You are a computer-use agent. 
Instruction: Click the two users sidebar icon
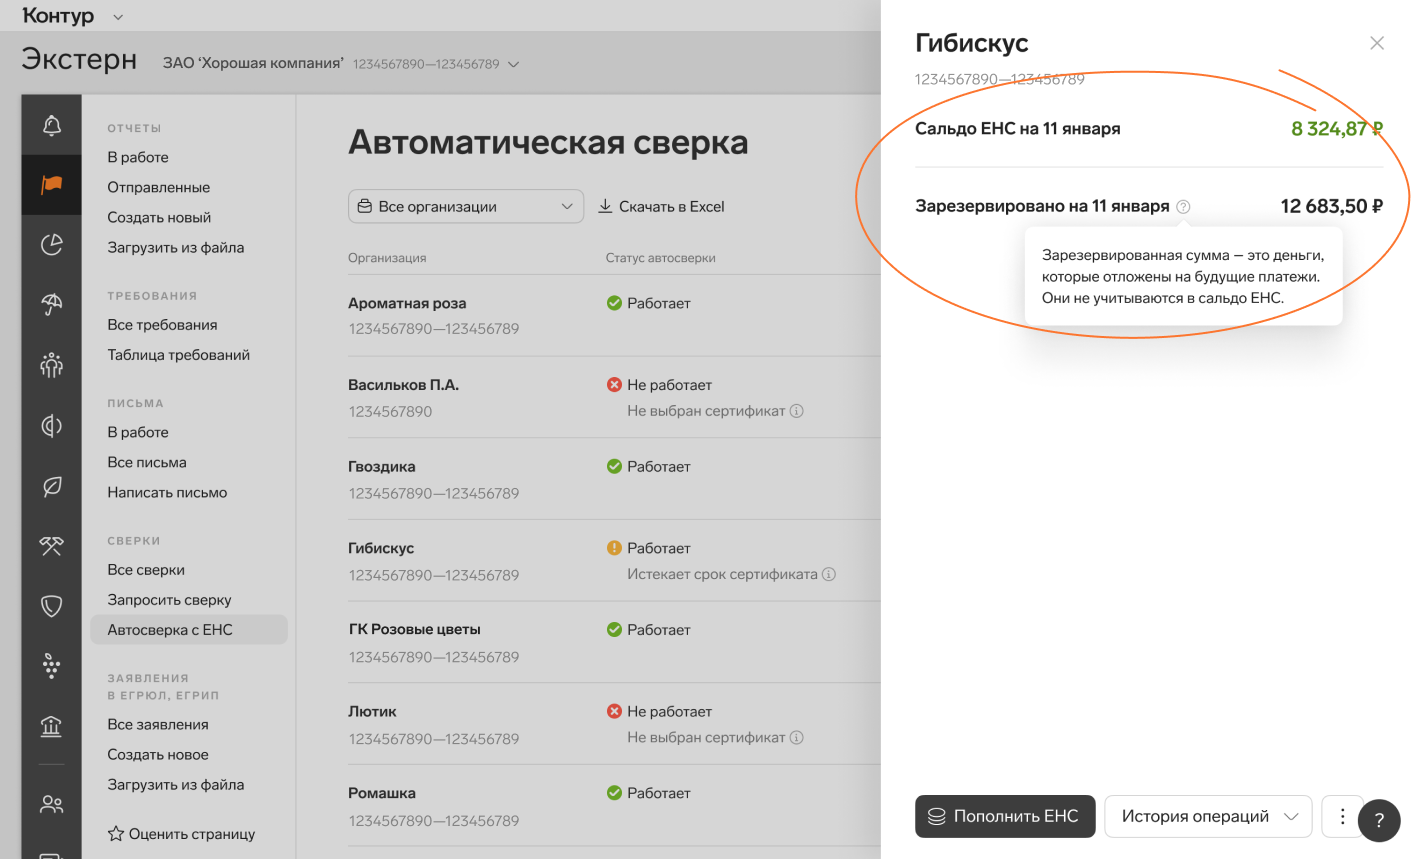51,804
